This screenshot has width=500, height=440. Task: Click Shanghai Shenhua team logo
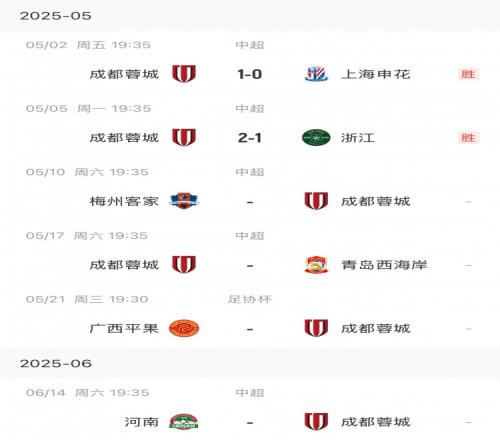tap(316, 74)
